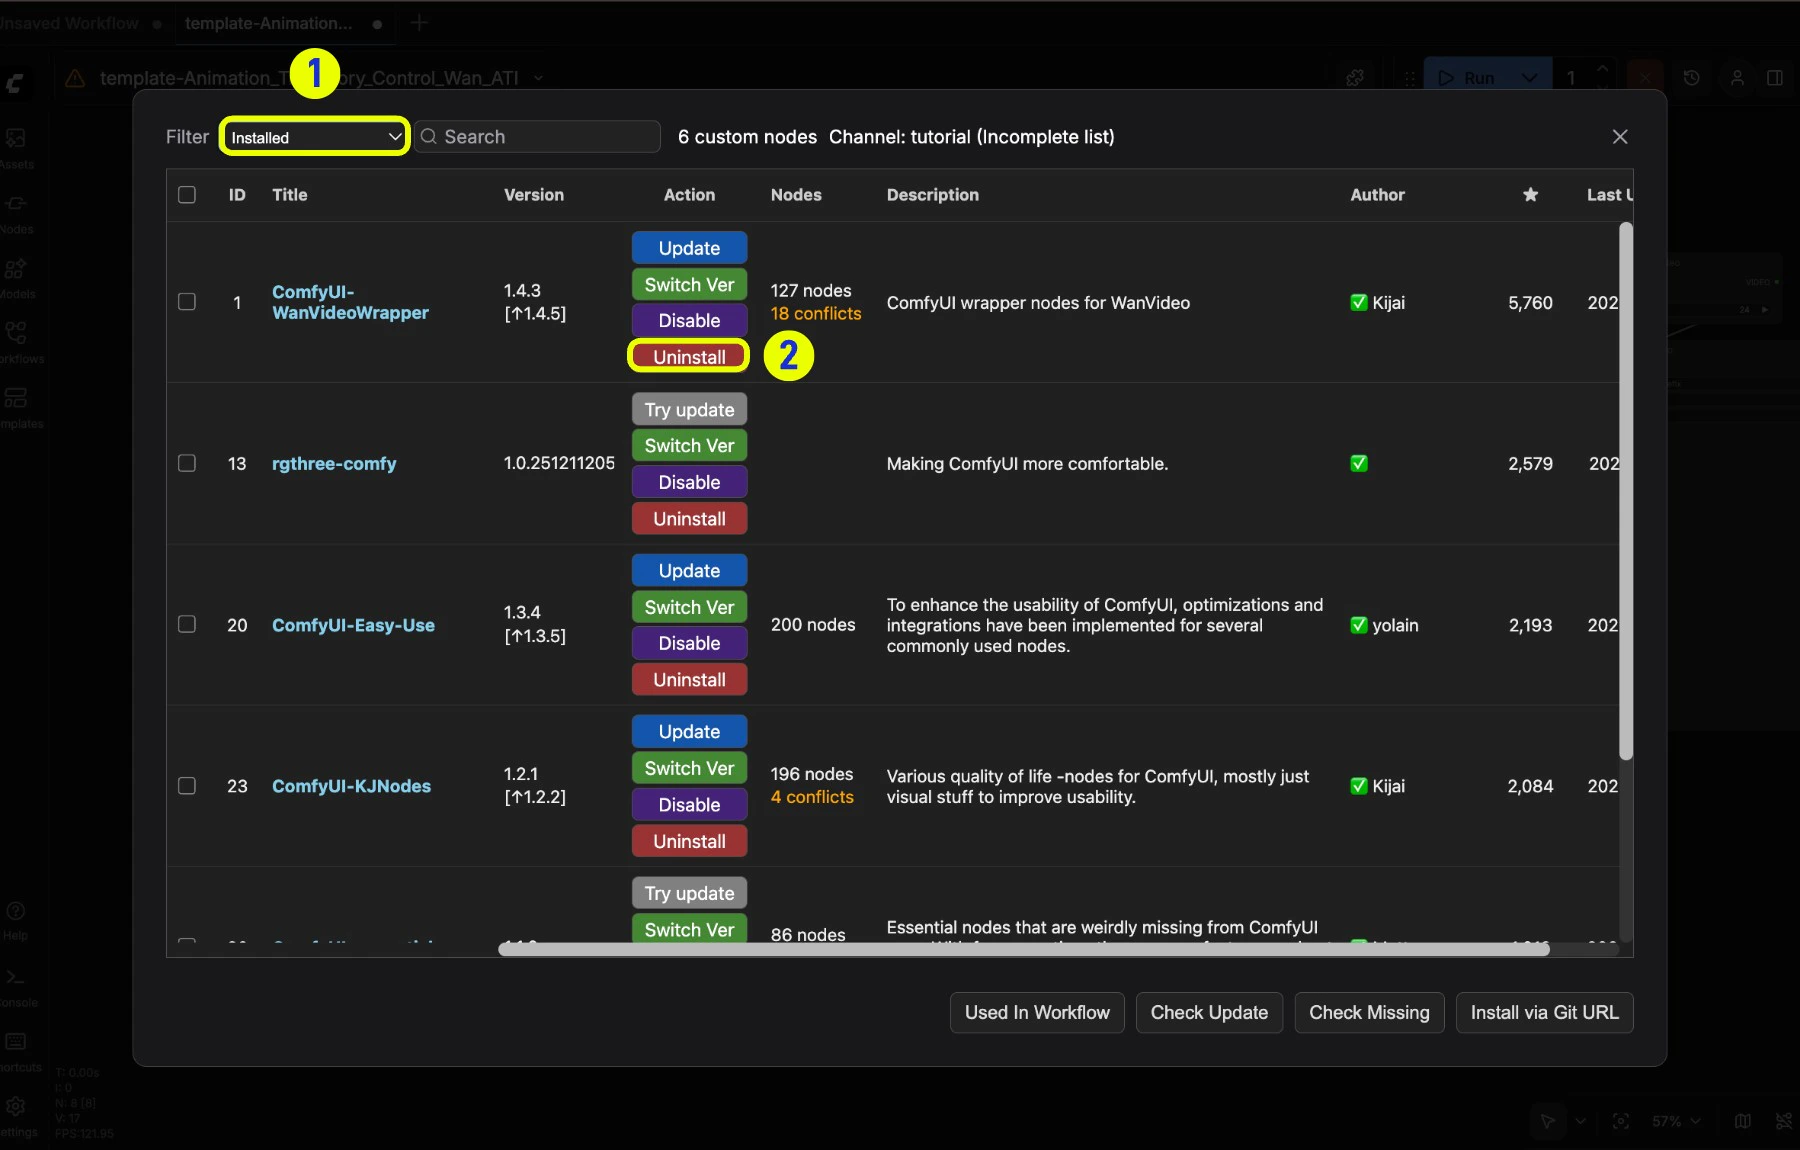Switch version of ComfyUI-KJNodes
Image resolution: width=1800 pixels, height=1150 pixels.
click(x=689, y=768)
